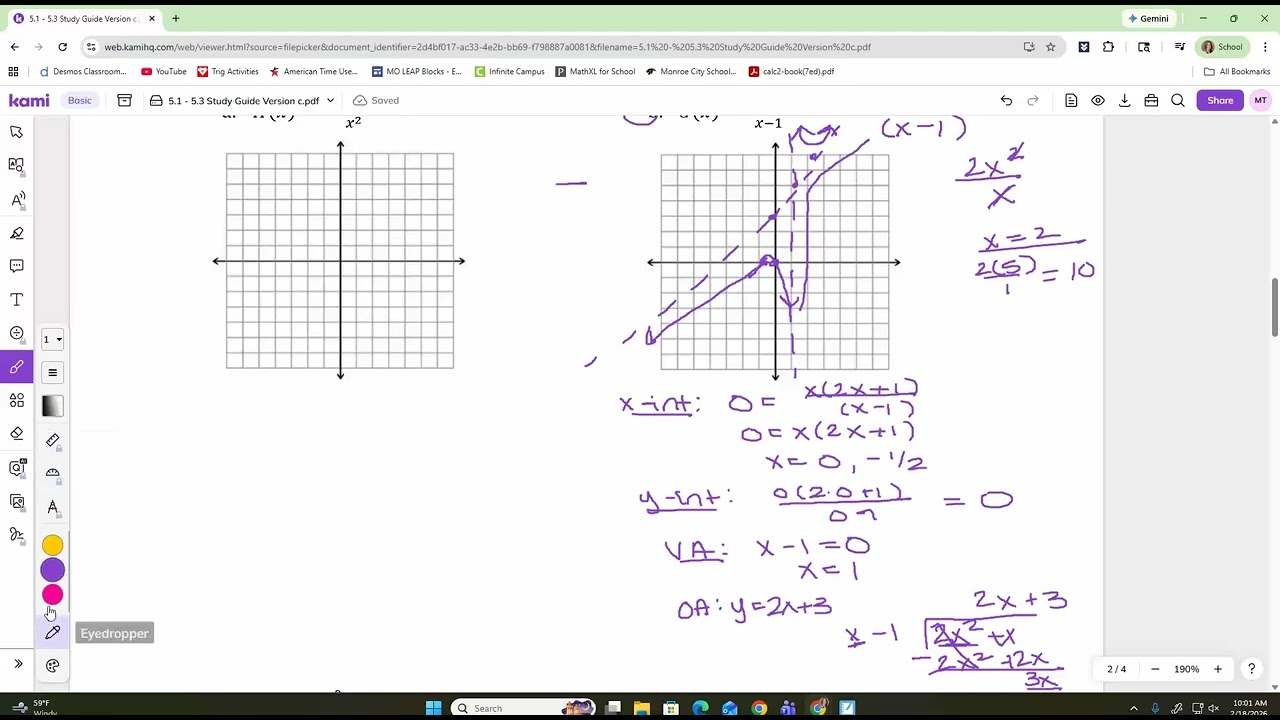Activate the Highlighter markup tool

point(17,233)
